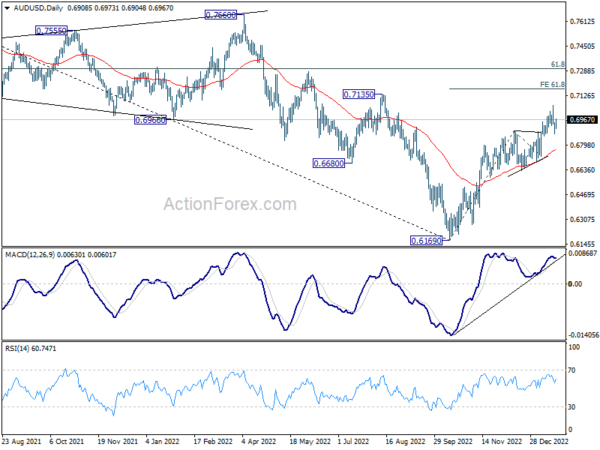The image size is (600, 450).
Task: Click the 0.64695 price axis value
Action: [582, 195]
